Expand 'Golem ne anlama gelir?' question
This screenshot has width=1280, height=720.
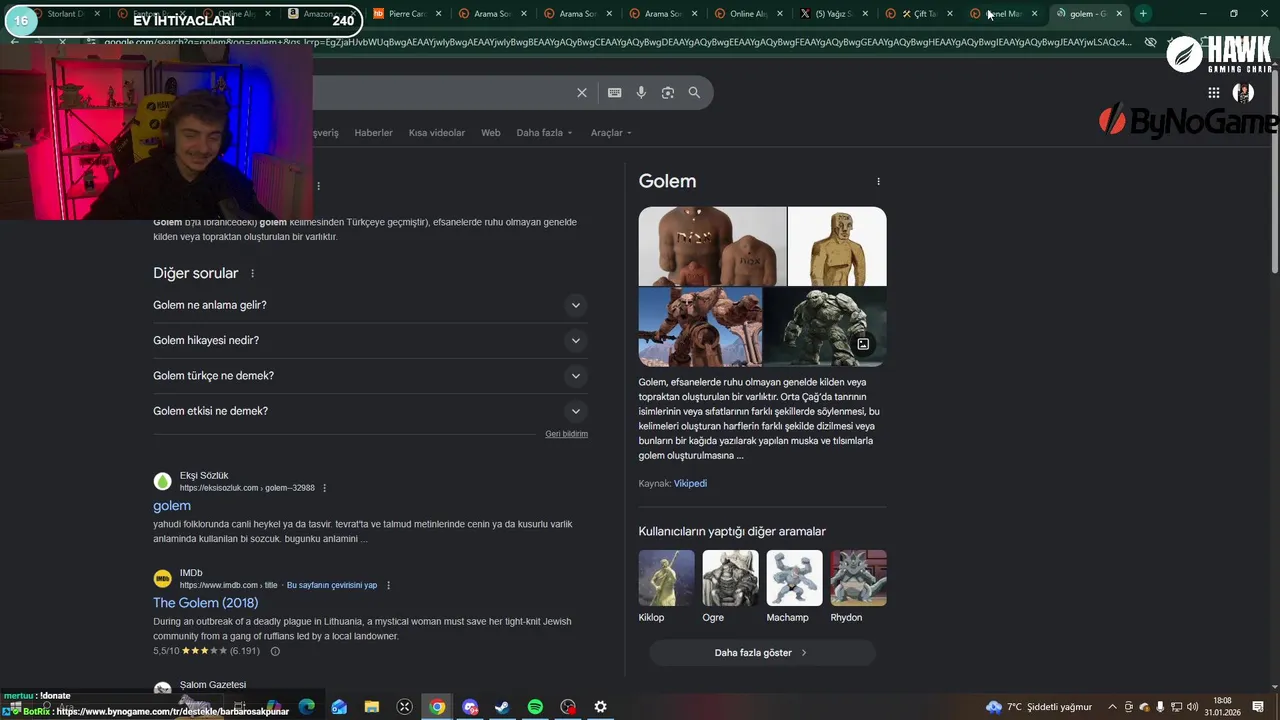(370, 305)
